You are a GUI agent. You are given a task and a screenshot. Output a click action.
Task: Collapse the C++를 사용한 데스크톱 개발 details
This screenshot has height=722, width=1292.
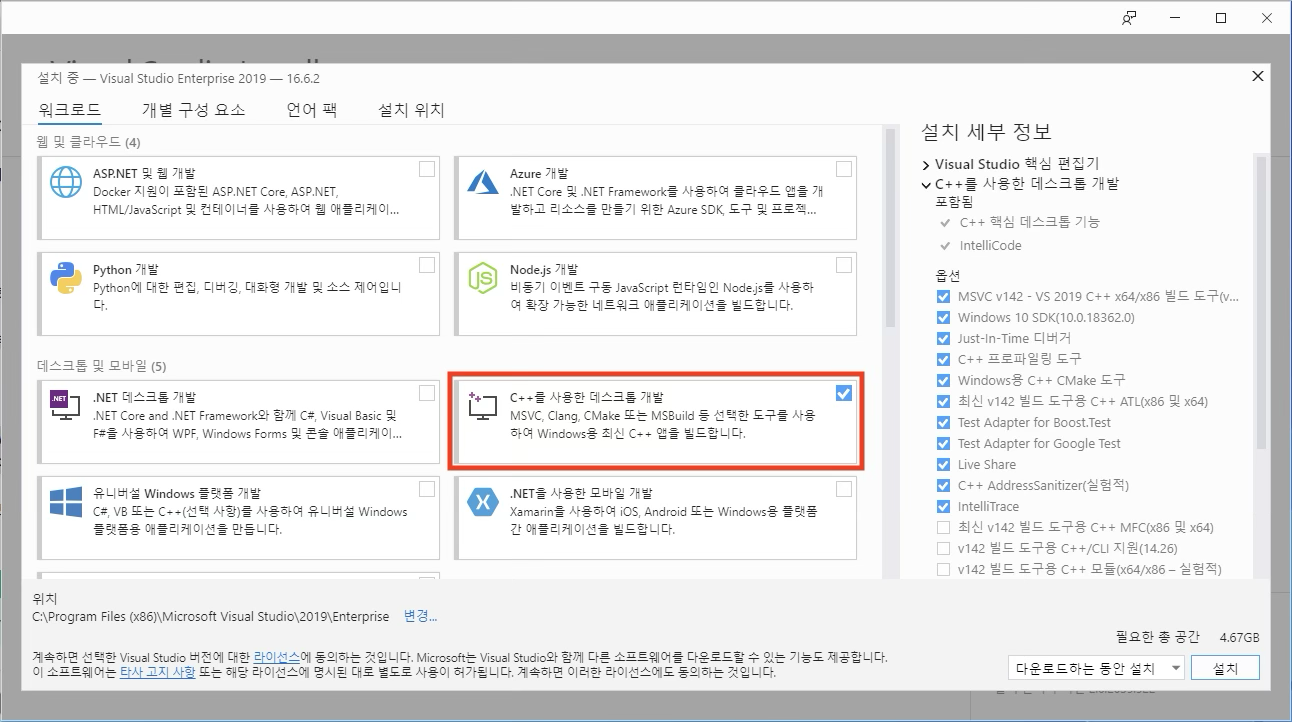[x=926, y=184]
